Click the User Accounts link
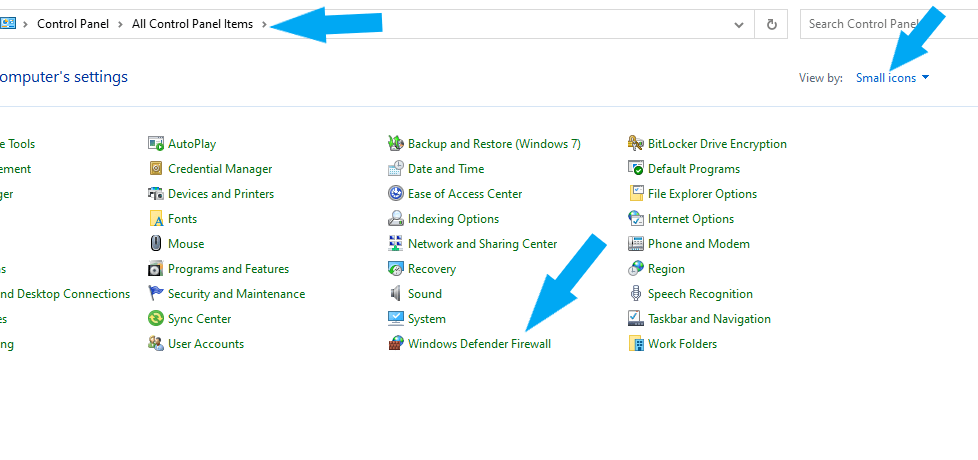Screen dimensions: 978x460 coord(206,343)
